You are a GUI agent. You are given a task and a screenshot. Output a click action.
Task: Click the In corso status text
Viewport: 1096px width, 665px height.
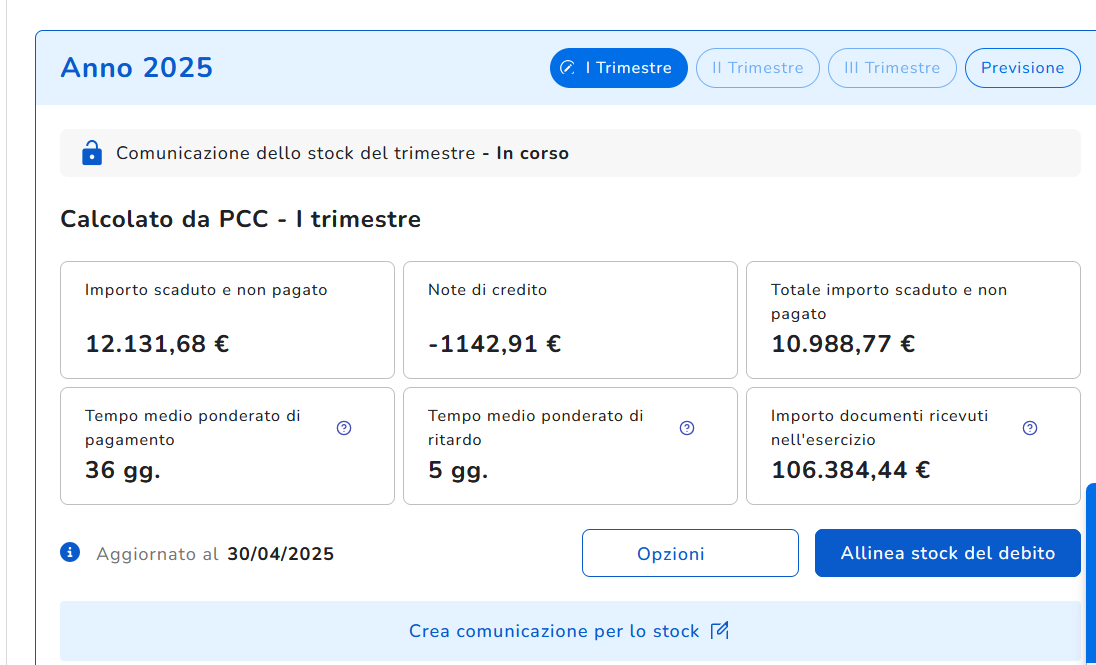pos(532,153)
